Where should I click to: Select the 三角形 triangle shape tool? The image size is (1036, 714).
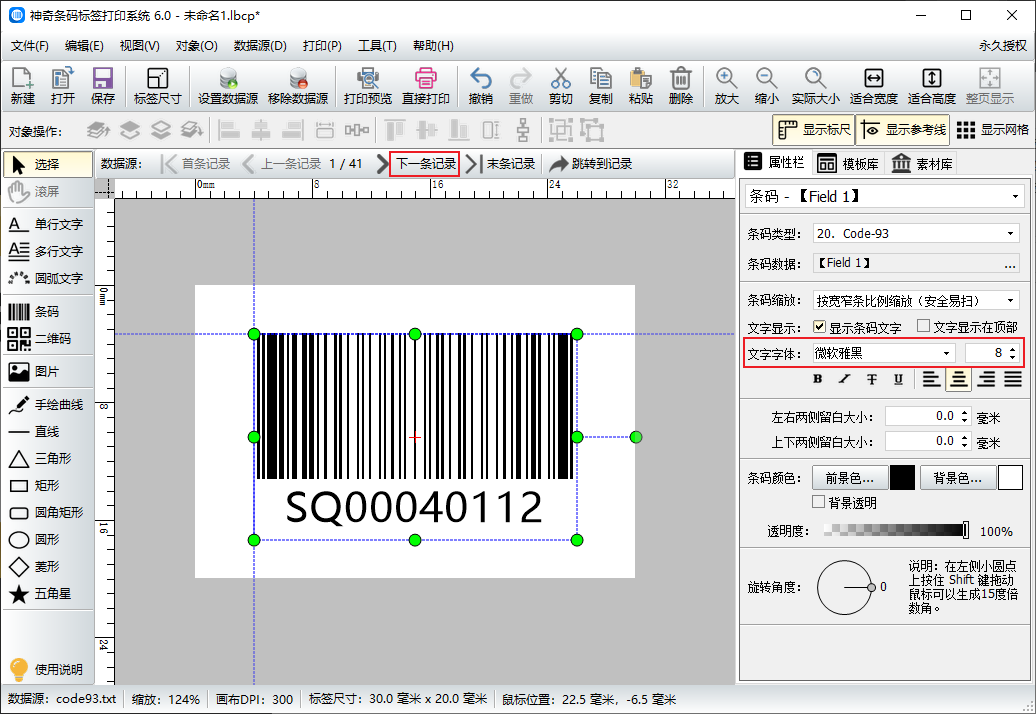point(46,458)
